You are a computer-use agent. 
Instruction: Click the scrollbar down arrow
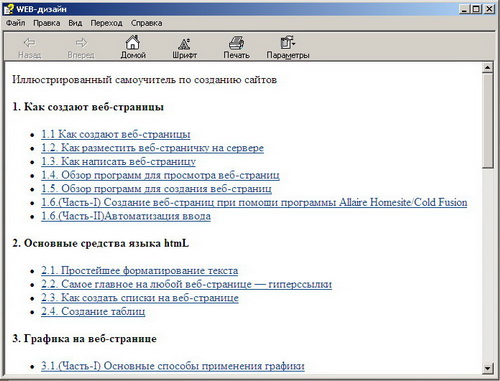click(487, 368)
